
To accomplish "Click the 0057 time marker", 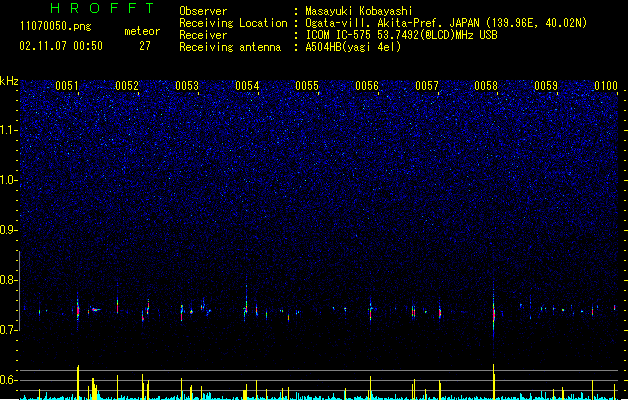I will tap(427, 86).
